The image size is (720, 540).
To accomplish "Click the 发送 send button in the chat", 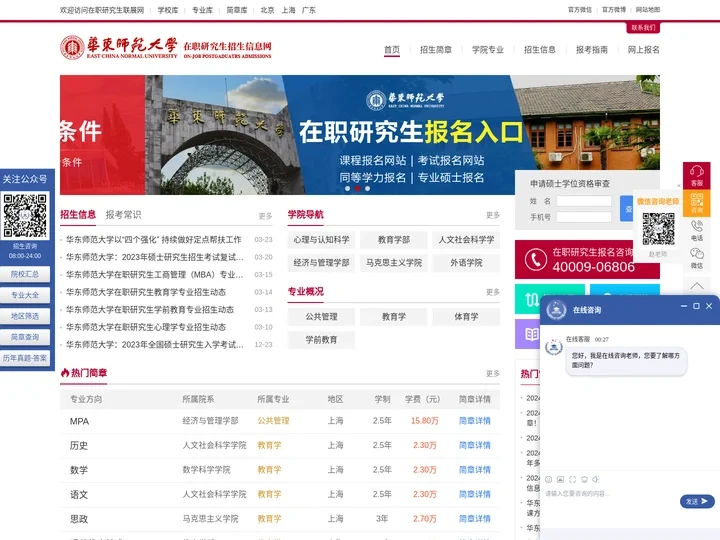I will (x=697, y=501).
